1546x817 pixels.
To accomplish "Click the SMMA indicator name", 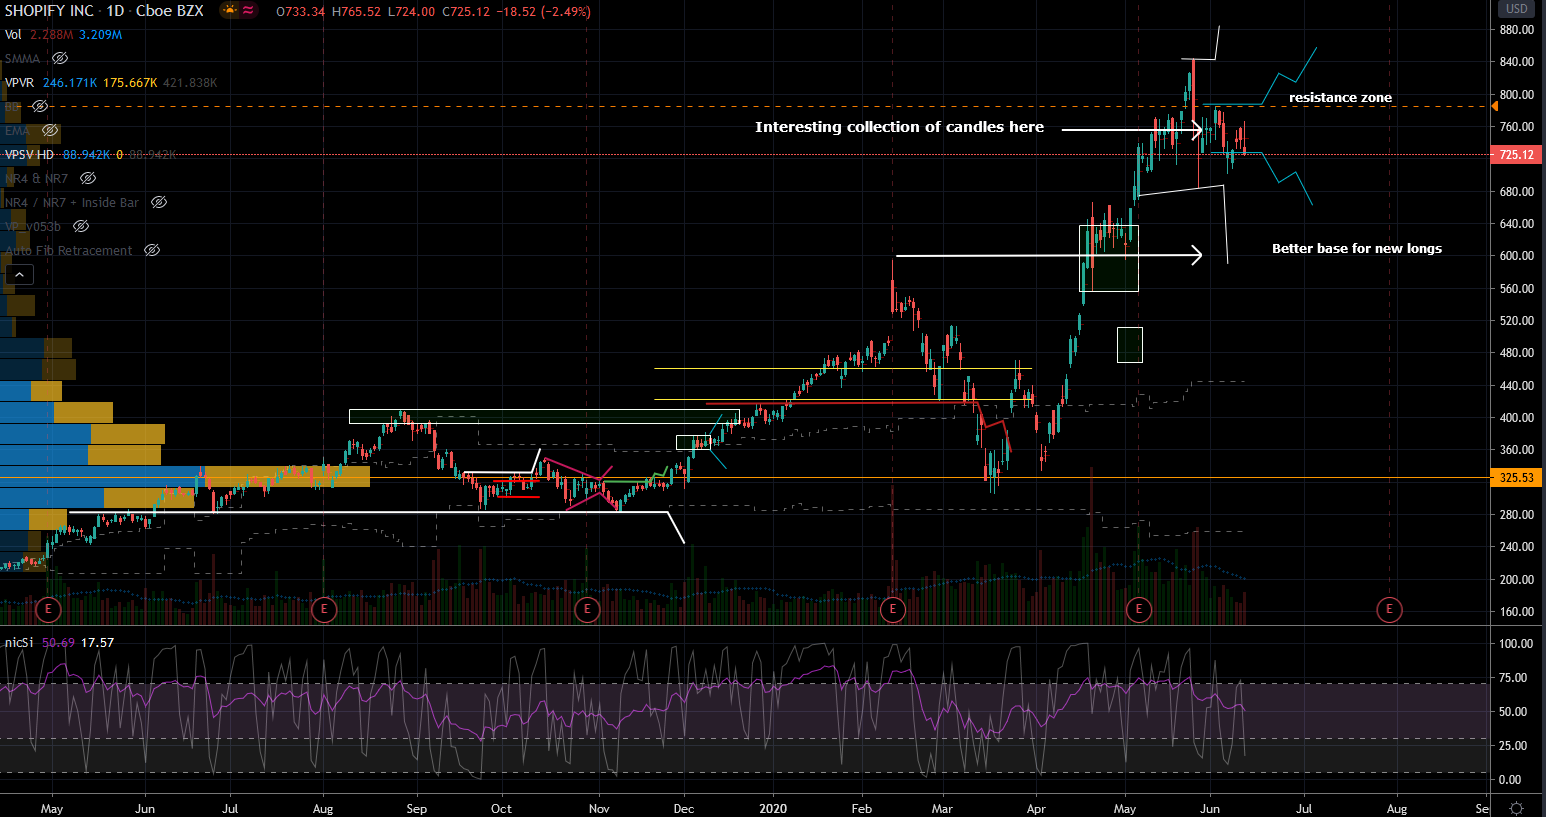I will coord(22,59).
